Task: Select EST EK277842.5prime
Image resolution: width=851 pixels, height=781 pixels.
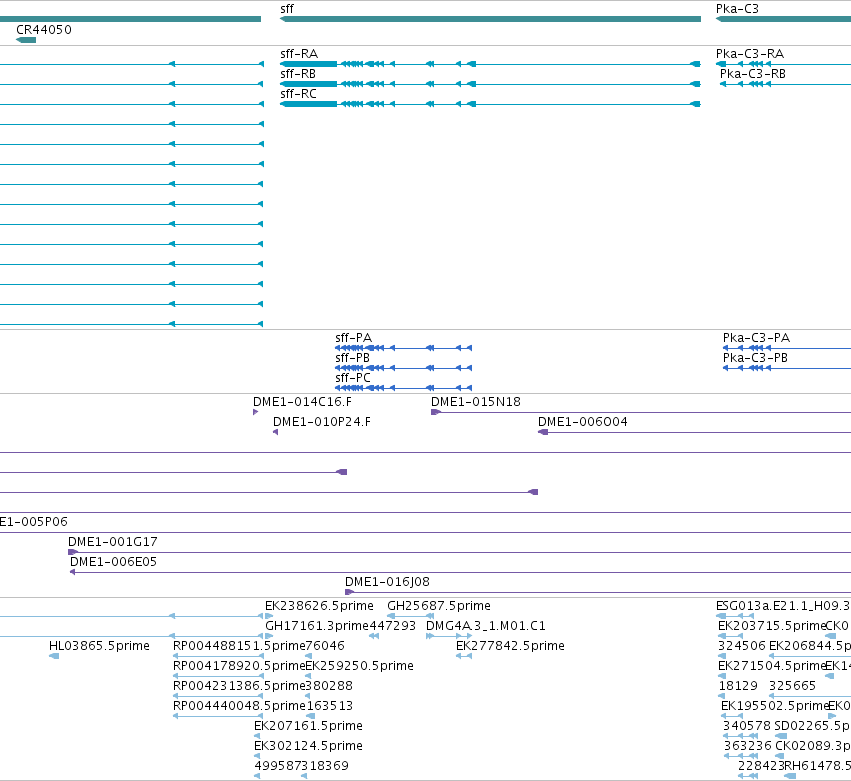Action: (x=510, y=646)
